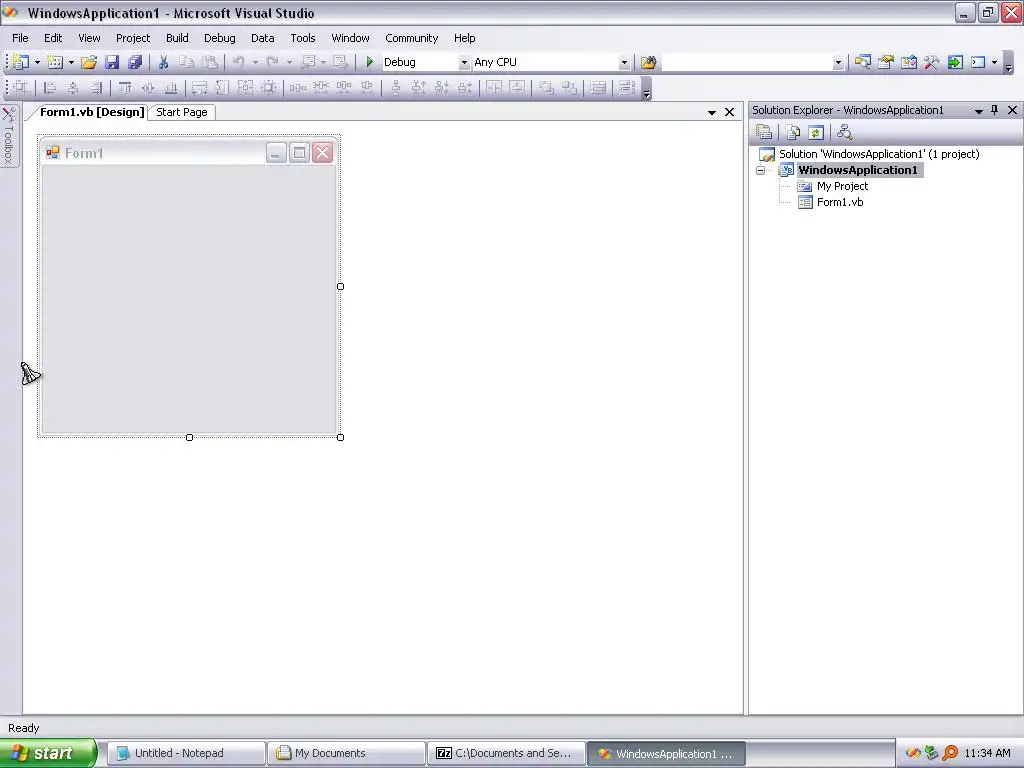The width and height of the screenshot is (1024, 768).
Task: Click the Redo arrow icon
Action: (272, 62)
